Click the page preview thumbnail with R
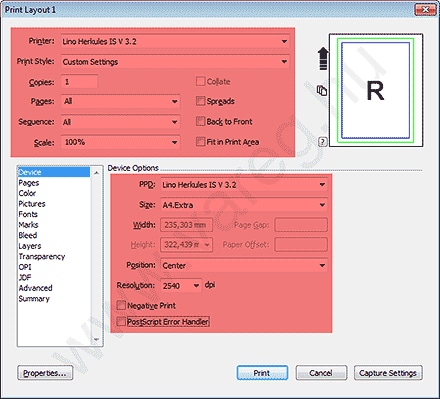This screenshot has width=440, height=399. point(376,90)
